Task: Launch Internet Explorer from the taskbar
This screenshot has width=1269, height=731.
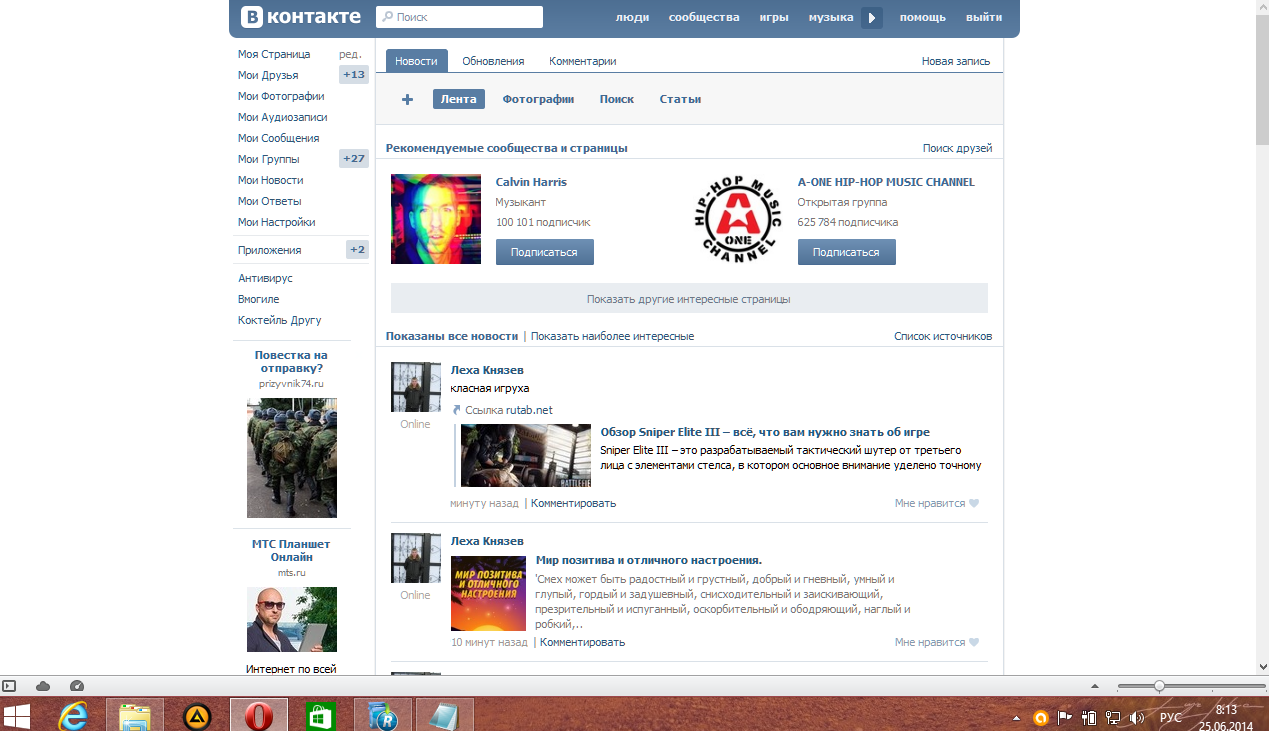Action: click(x=73, y=716)
